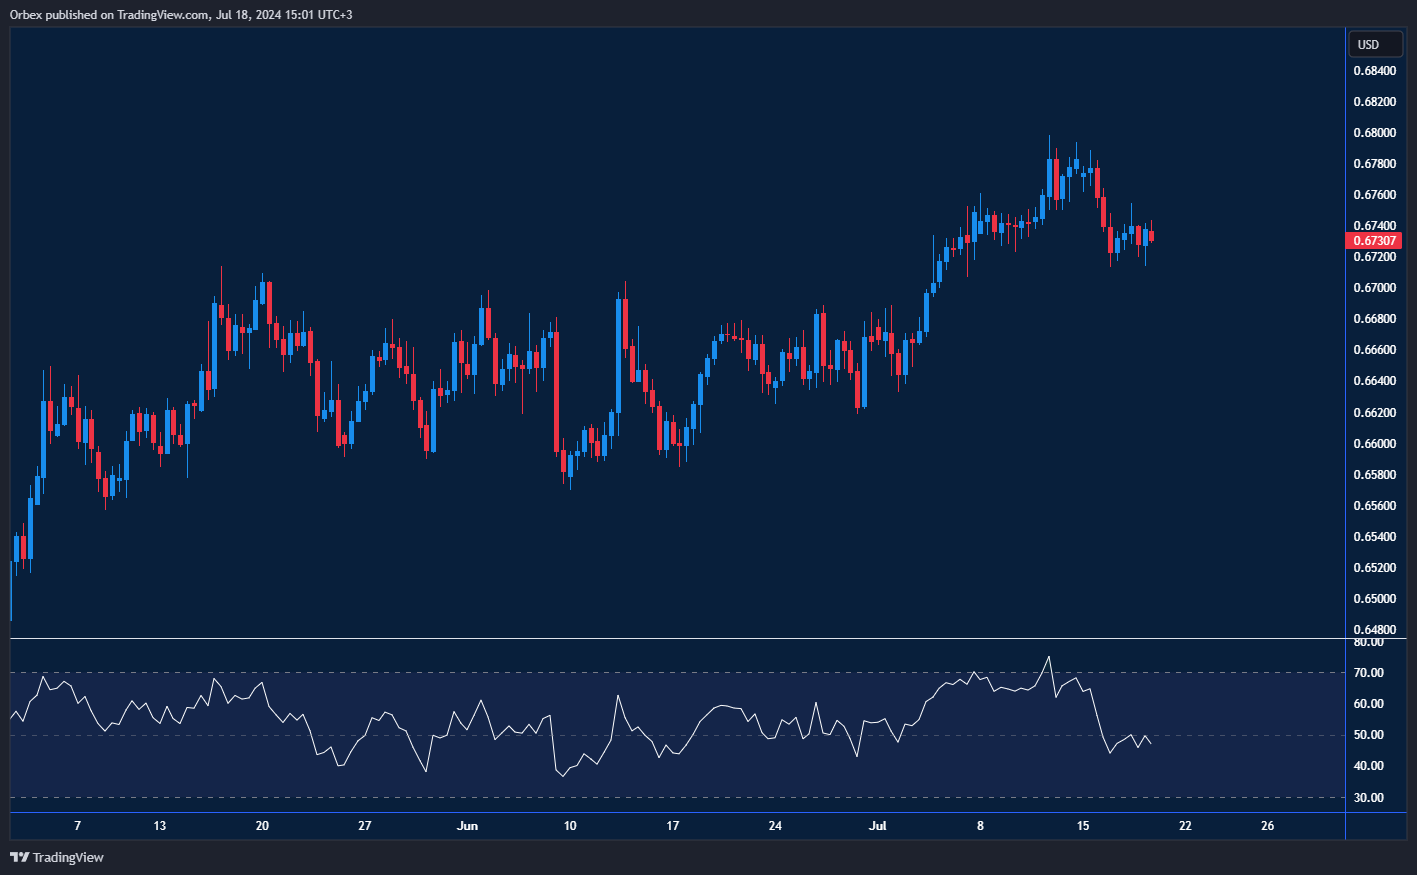Select the Jul label on the time axis
The image size is (1417, 875).
point(878,826)
